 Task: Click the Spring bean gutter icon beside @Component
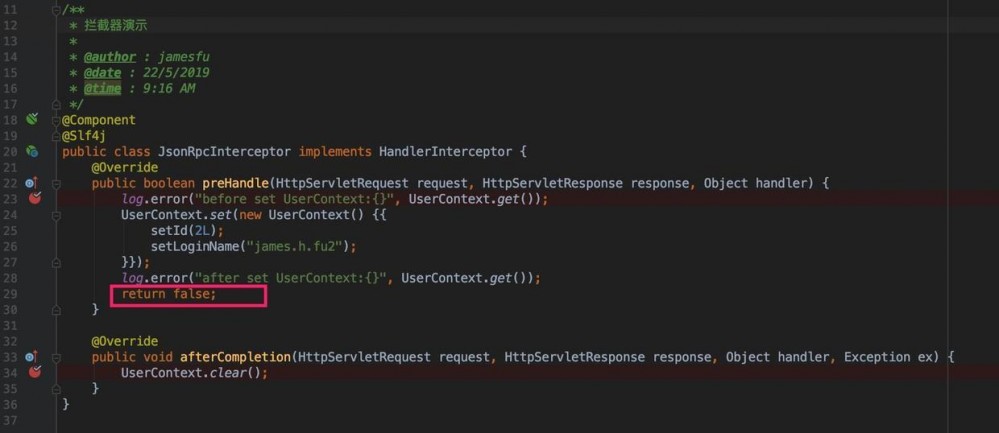tap(32, 119)
